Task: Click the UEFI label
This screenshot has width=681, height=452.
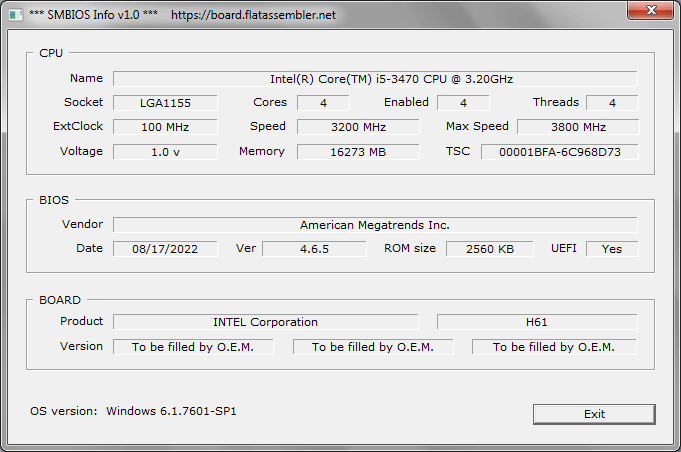Action: coord(564,248)
